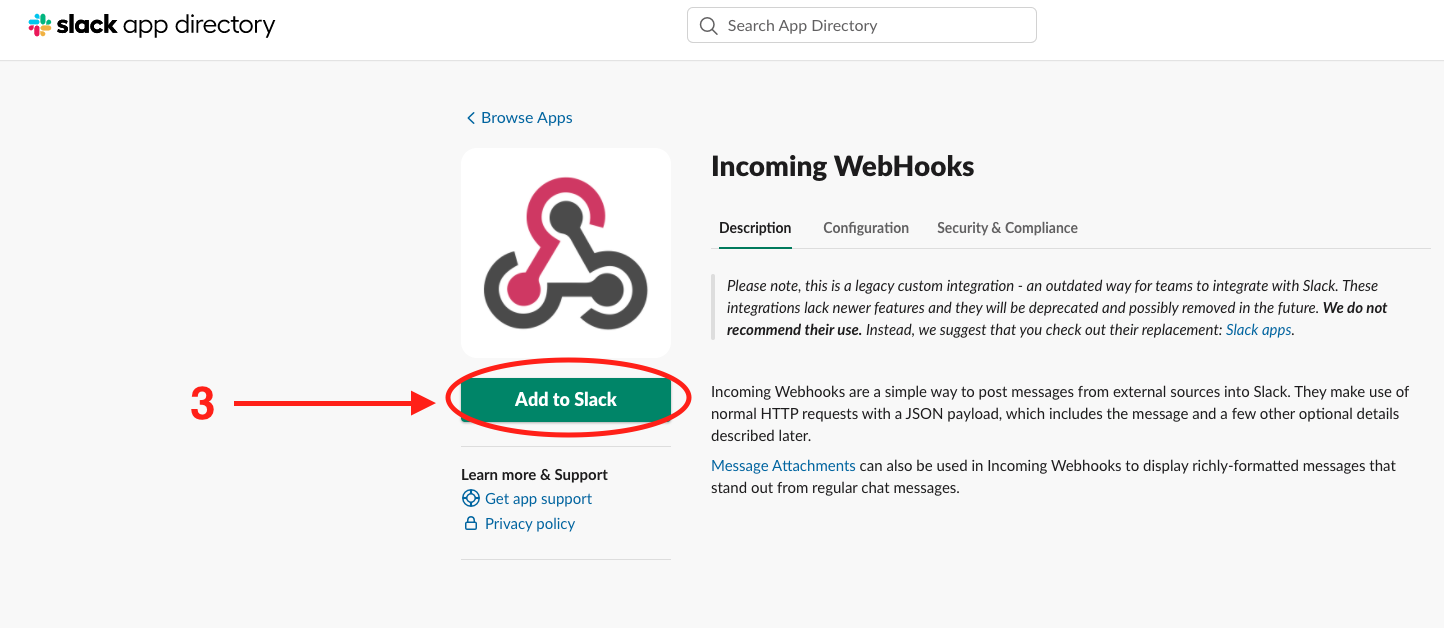Switch to the Configuration tab
This screenshot has width=1444, height=628.
866,228
